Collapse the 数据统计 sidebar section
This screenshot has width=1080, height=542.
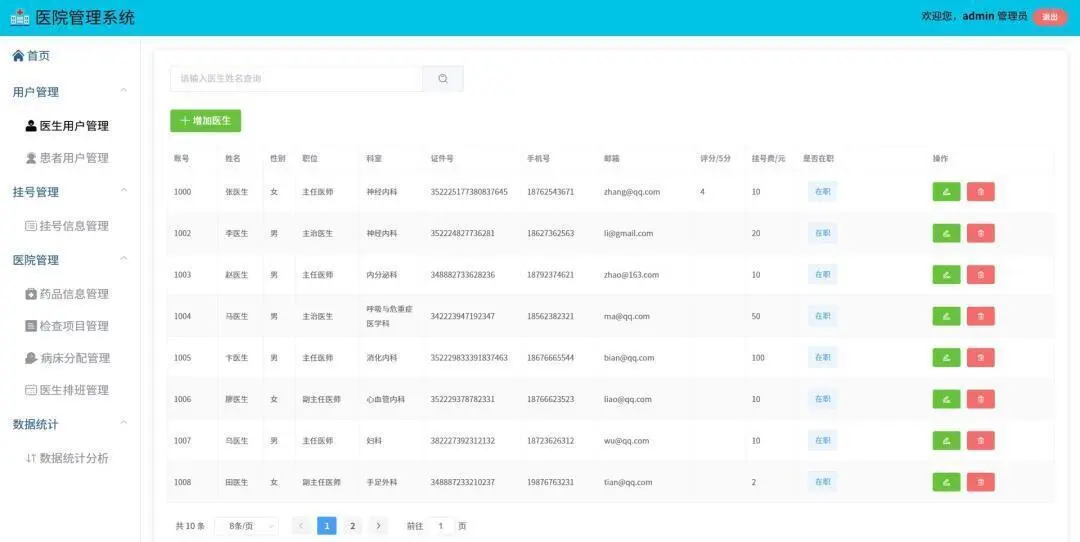coord(124,422)
